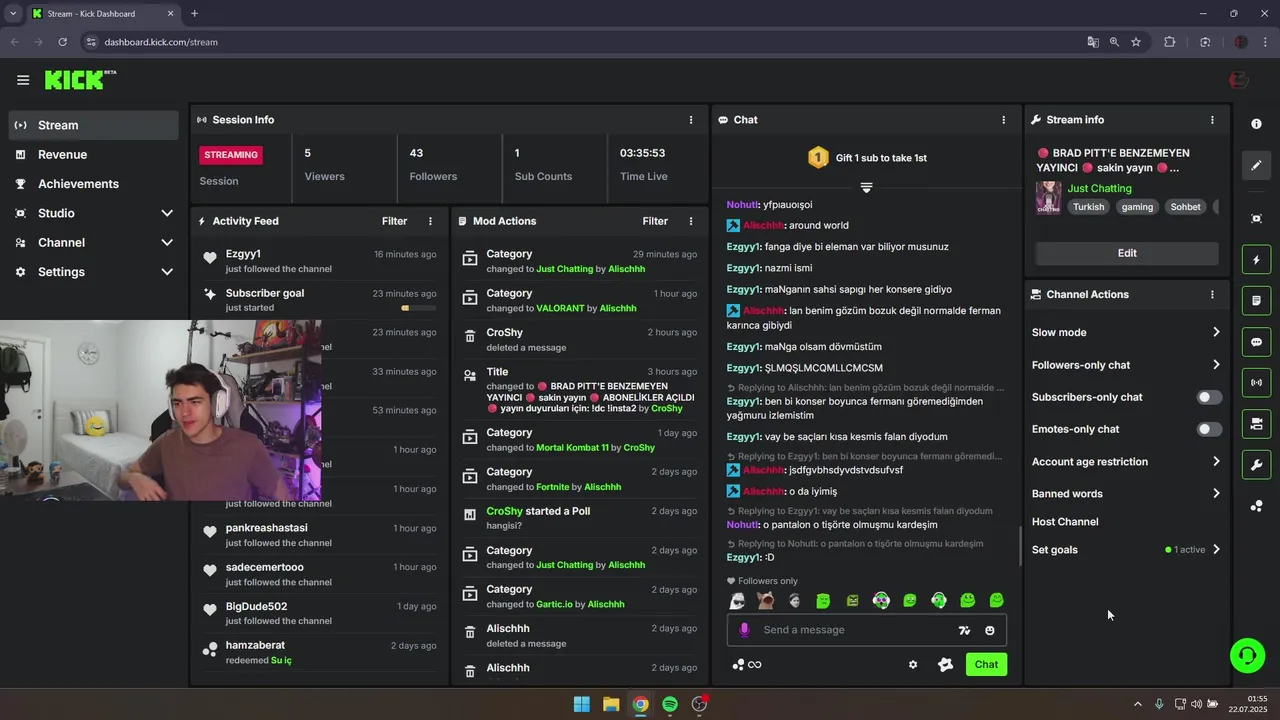Open the Activity Feed Filter dropdown
The width and height of the screenshot is (1280, 720).
coord(394,221)
